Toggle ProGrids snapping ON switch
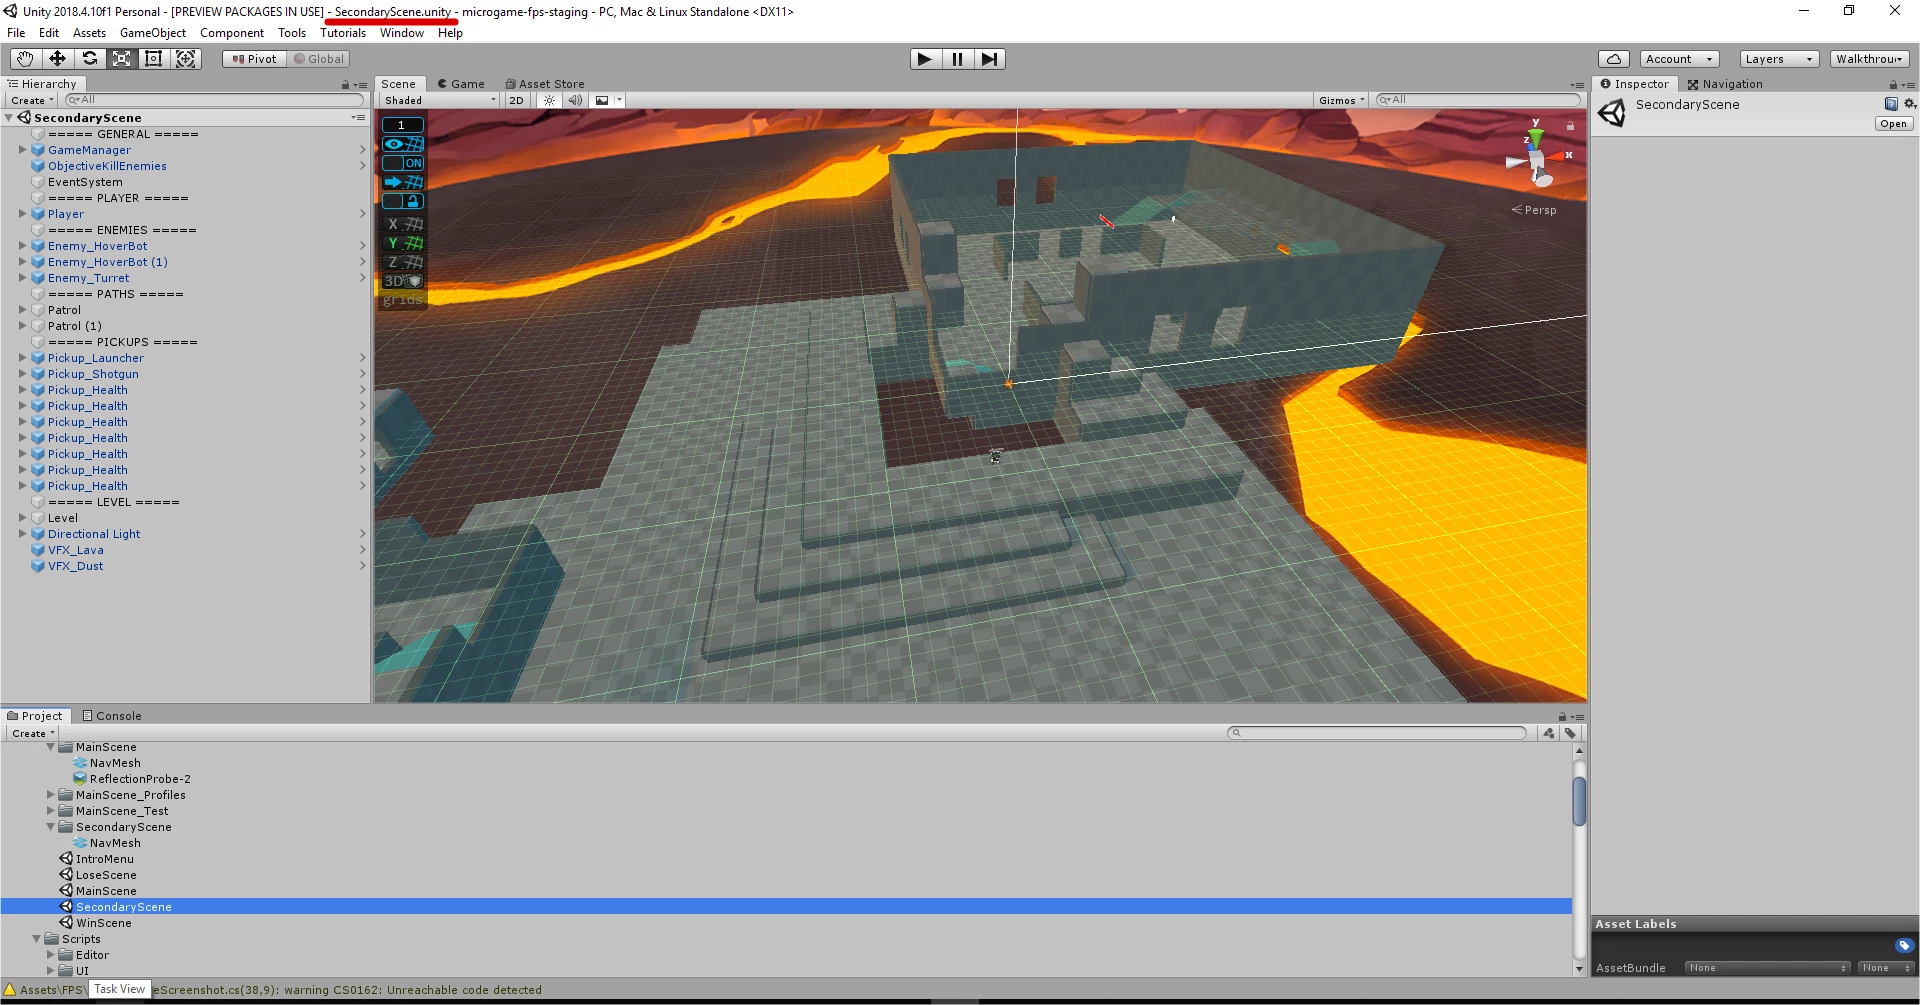 tap(403, 163)
